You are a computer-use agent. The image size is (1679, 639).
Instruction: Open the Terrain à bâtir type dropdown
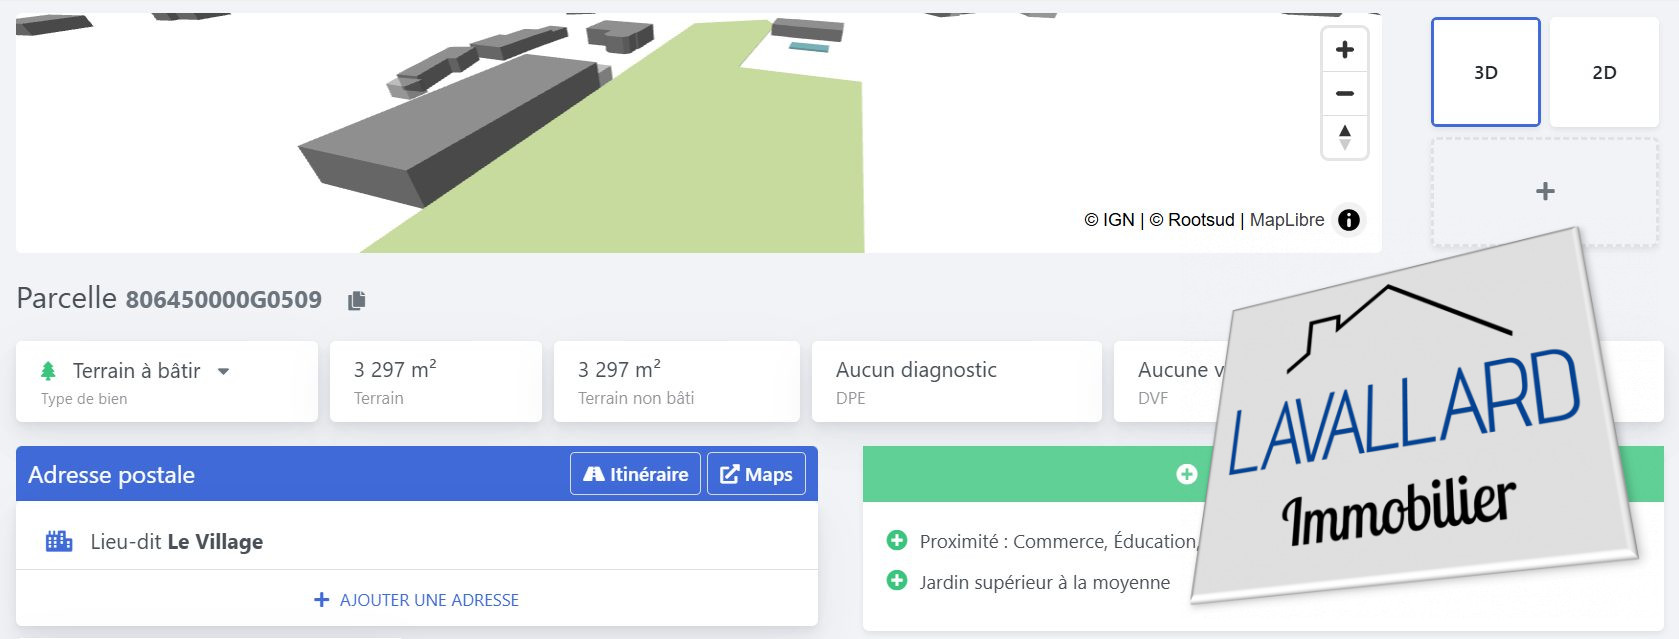click(x=223, y=371)
